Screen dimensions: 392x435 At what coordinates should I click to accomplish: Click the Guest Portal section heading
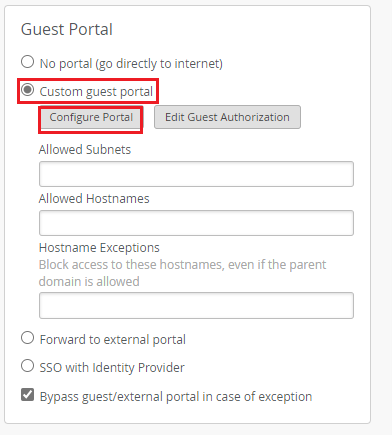(67, 29)
